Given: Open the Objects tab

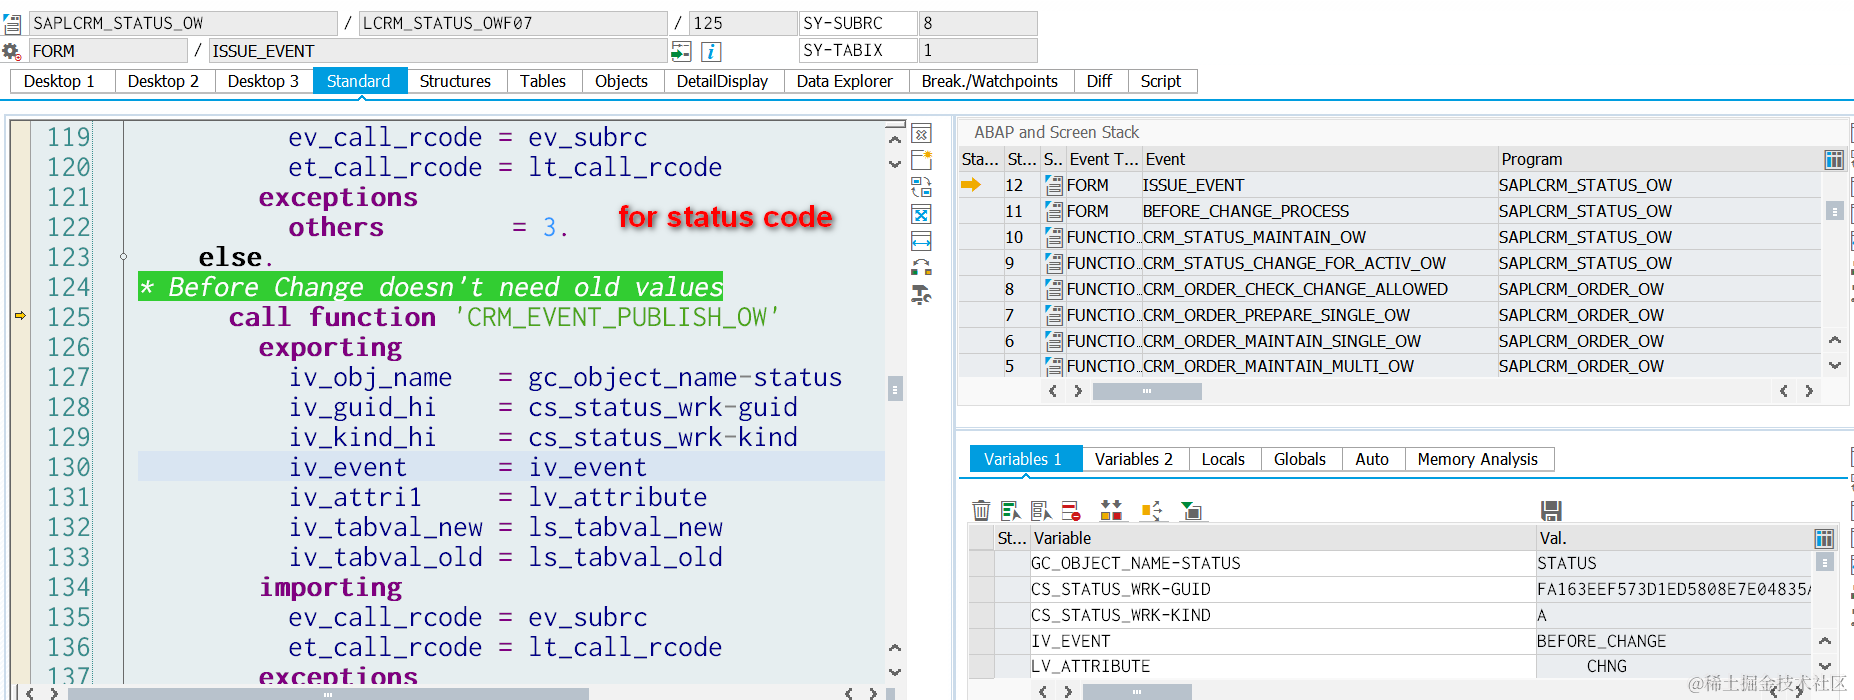Looking at the screenshot, I should [x=621, y=81].
